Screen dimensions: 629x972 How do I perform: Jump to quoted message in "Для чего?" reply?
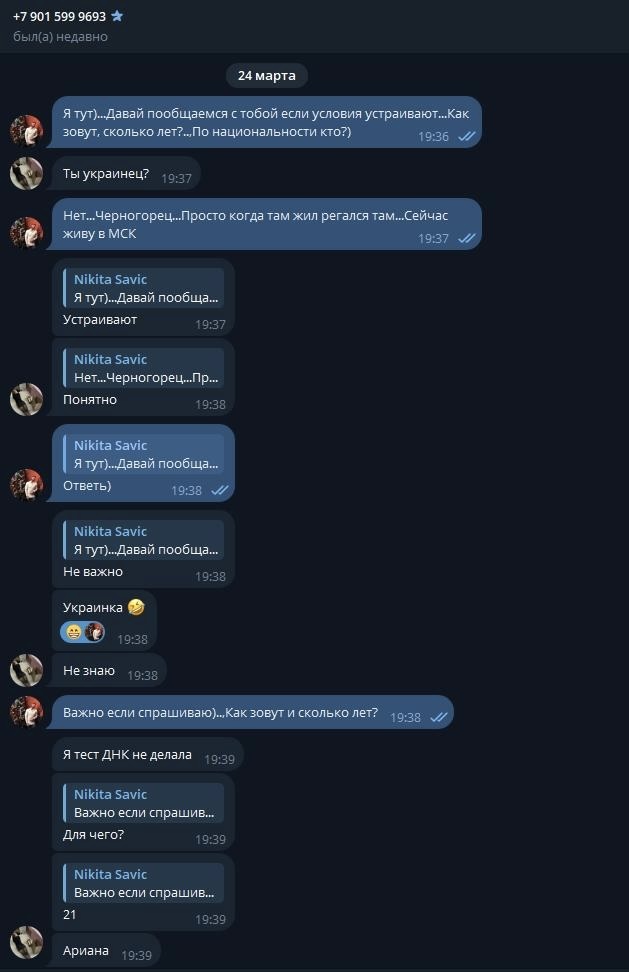pyautogui.click(x=143, y=804)
